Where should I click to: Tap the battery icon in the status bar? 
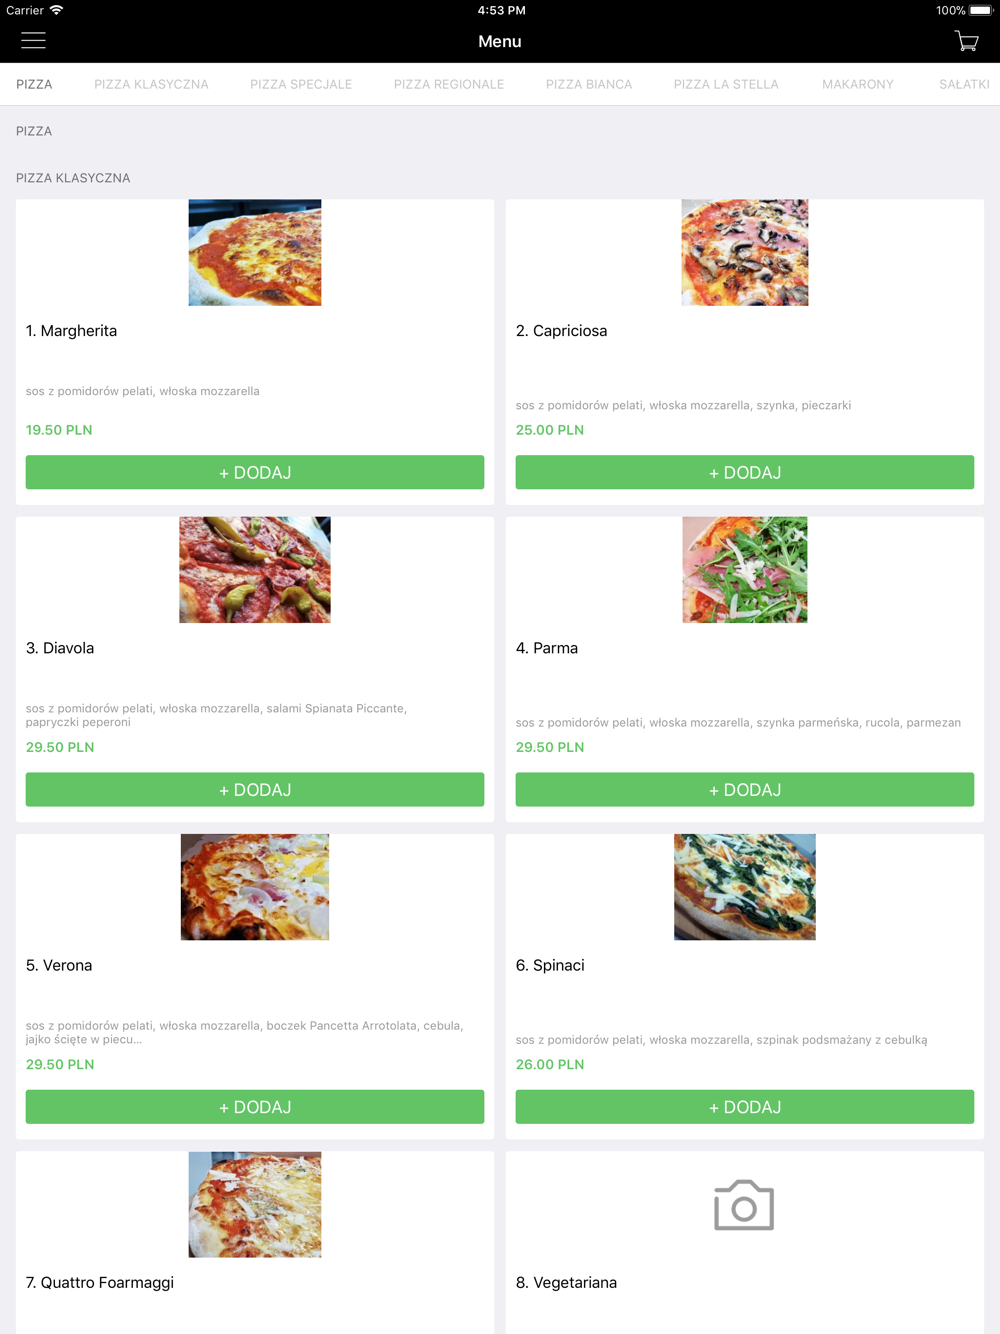981,10
